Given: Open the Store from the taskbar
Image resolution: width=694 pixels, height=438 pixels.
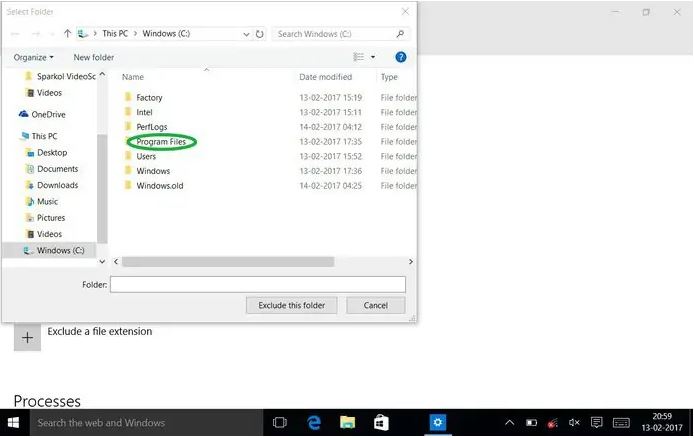Looking at the screenshot, I should [x=381, y=423].
